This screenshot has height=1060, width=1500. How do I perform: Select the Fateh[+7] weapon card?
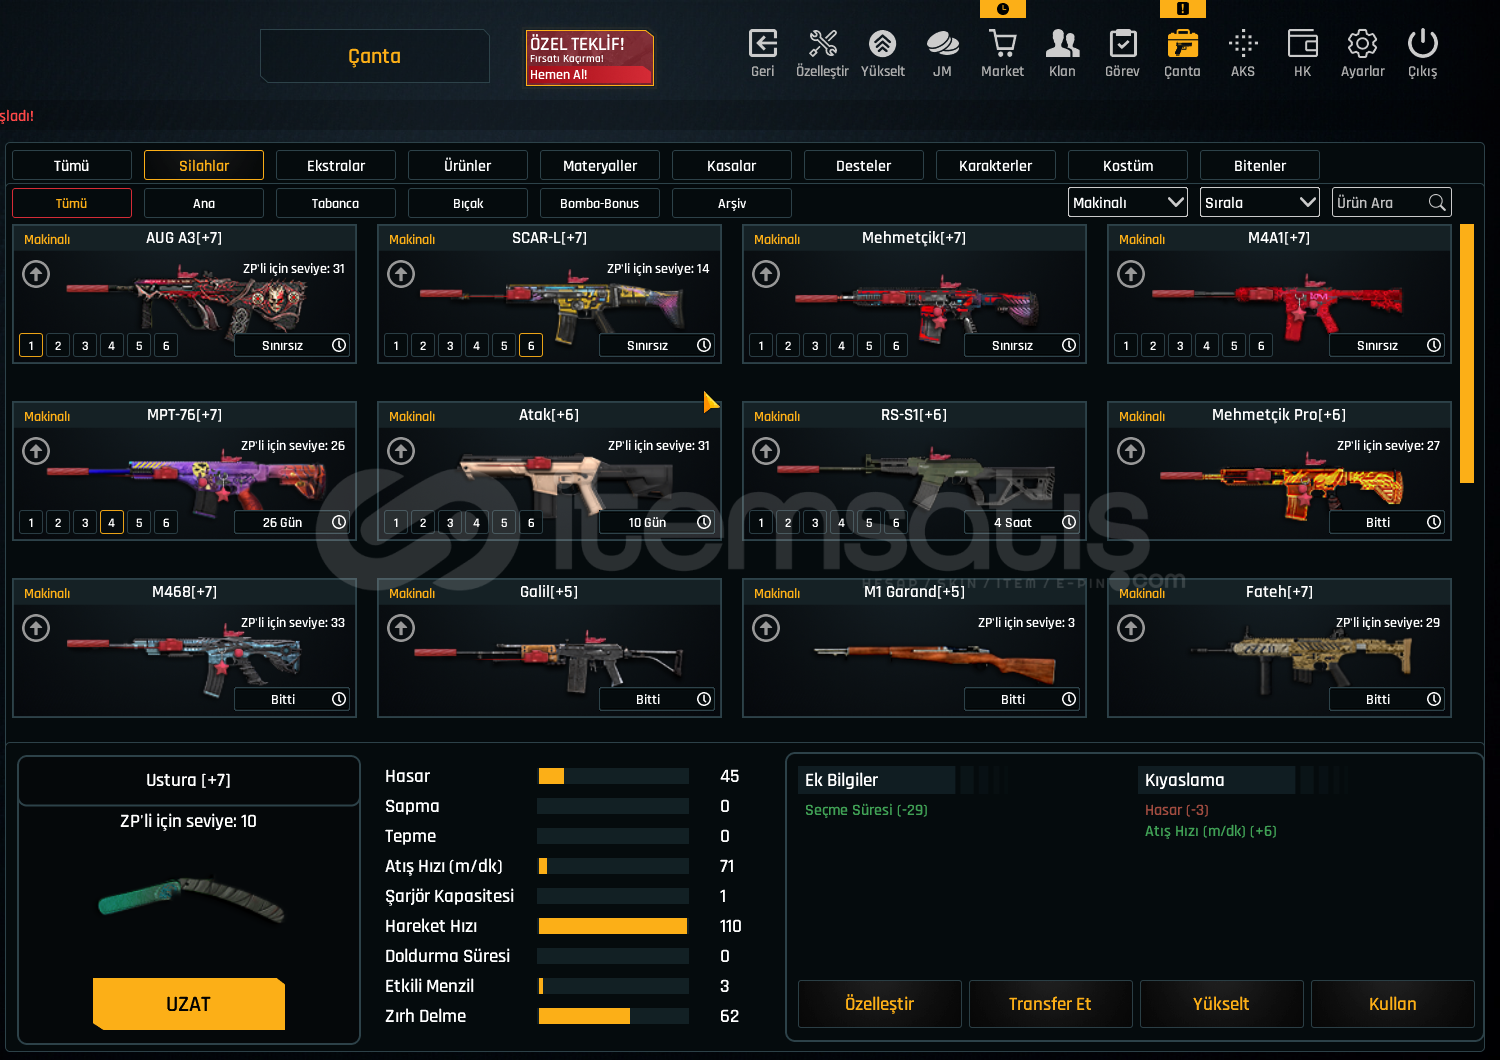click(x=1279, y=648)
